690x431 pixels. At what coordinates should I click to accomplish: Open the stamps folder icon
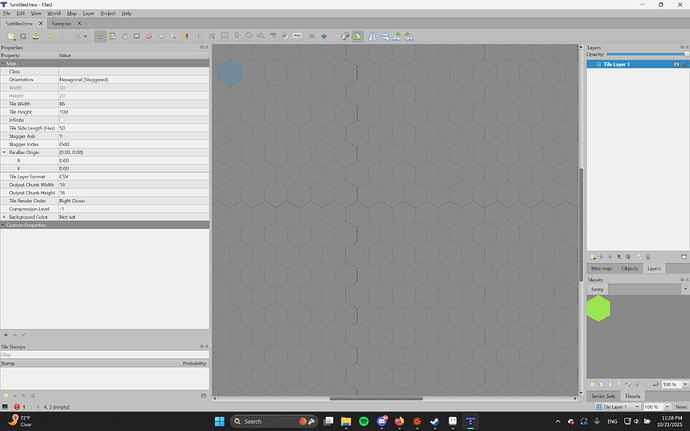tap(203, 395)
